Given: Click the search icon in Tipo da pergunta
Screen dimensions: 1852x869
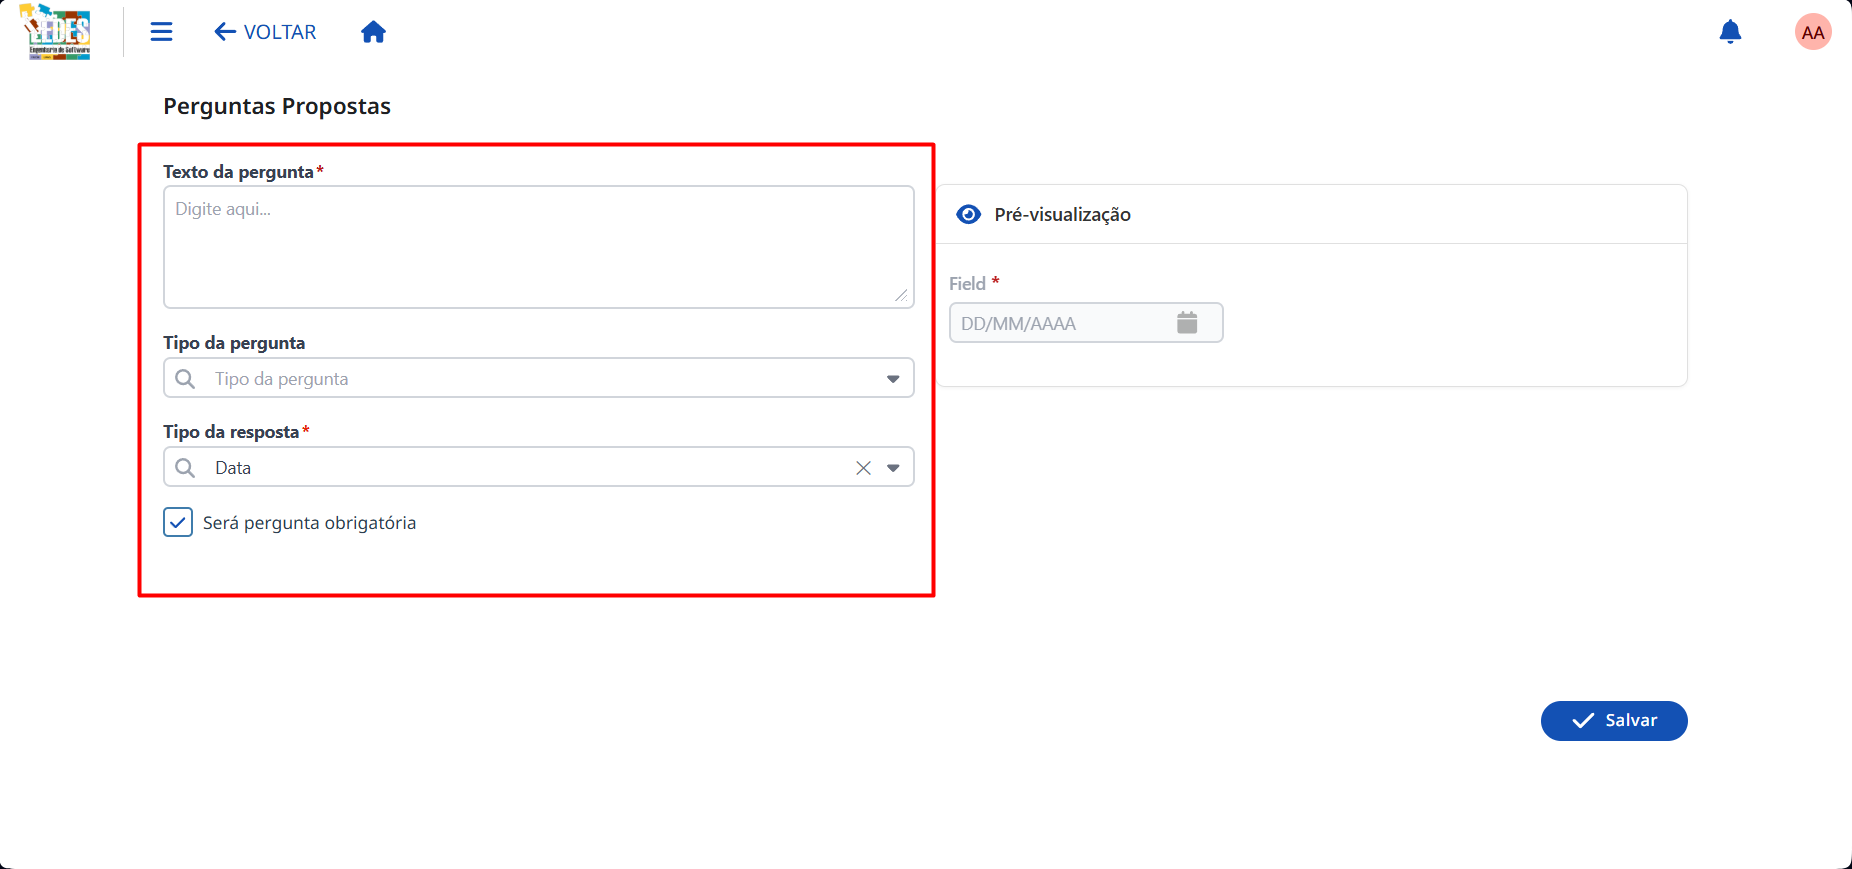Looking at the screenshot, I should point(185,379).
